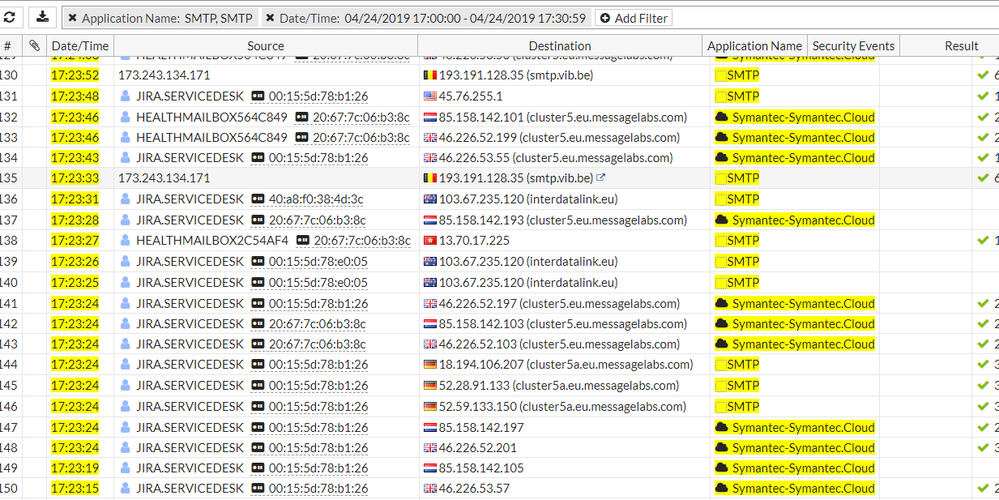Click the Result column header
The width and height of the screenshot is (999, 500).
pos(961,46)
